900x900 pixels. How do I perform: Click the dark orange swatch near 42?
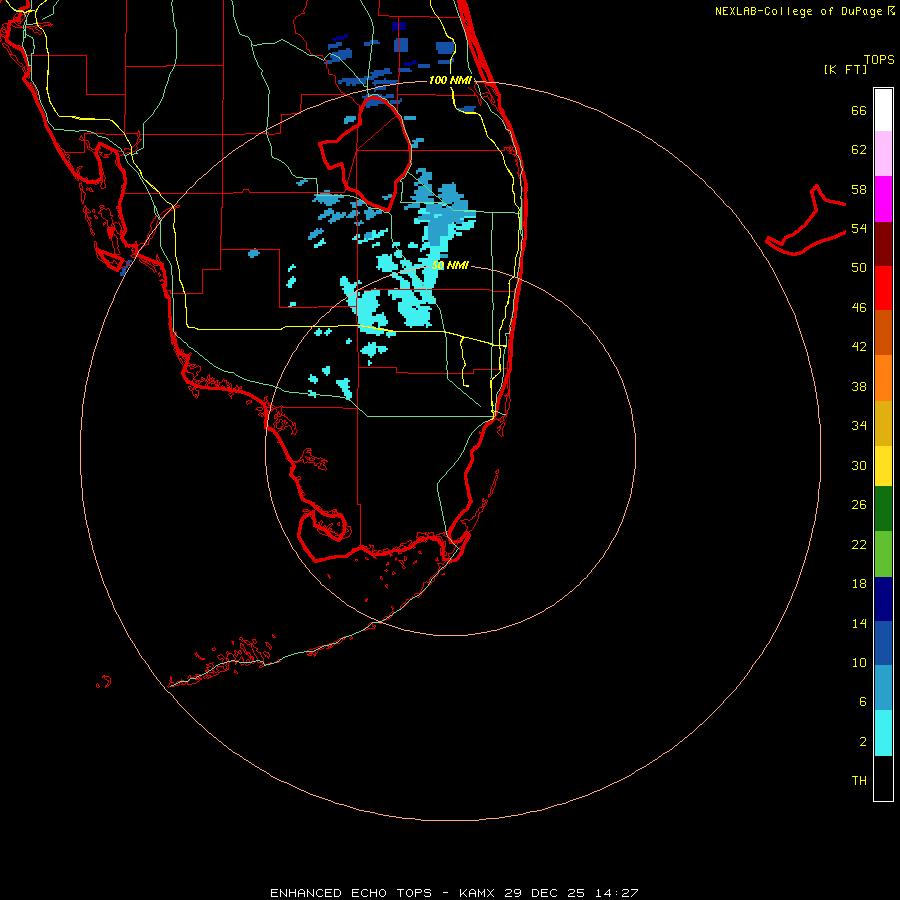883,332
